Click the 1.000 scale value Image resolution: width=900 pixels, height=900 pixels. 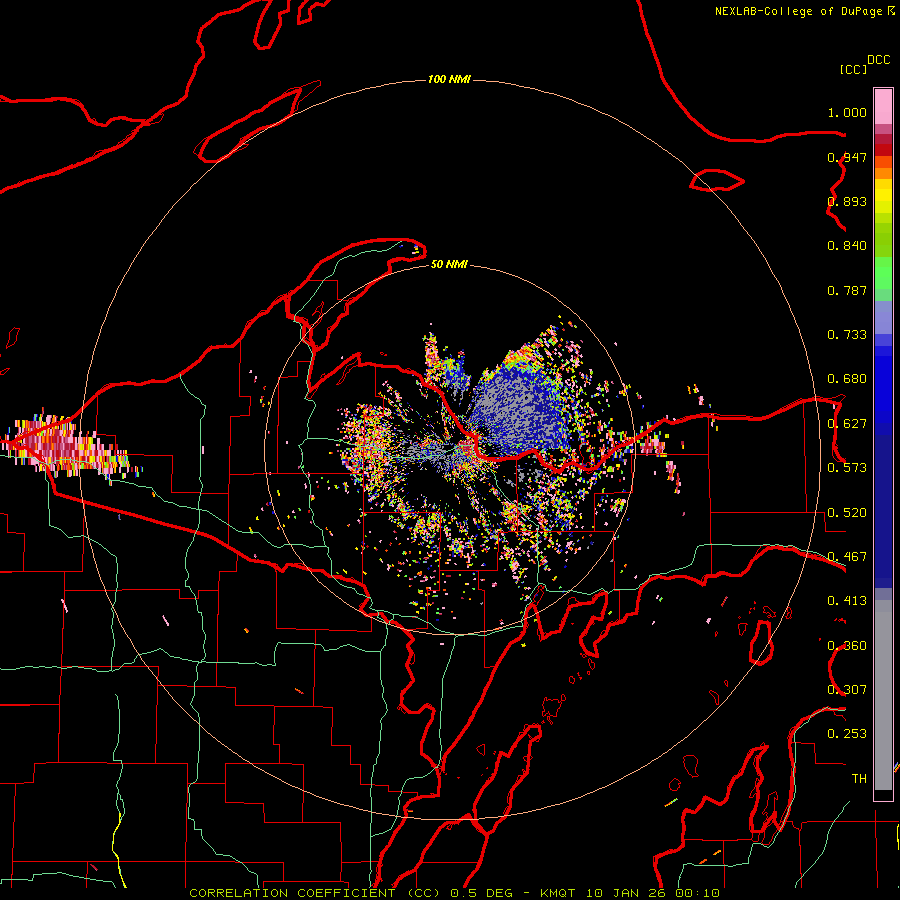847,112
